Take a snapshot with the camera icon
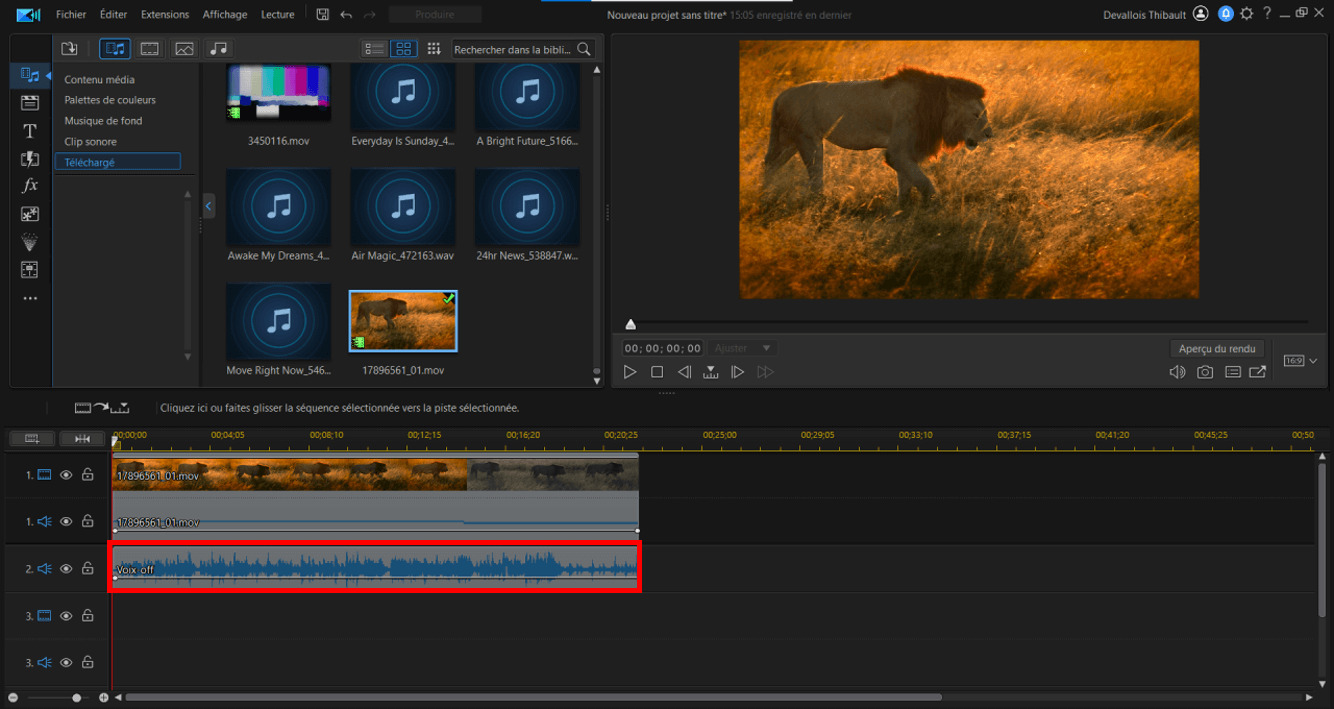 [x=1205, y=372]
